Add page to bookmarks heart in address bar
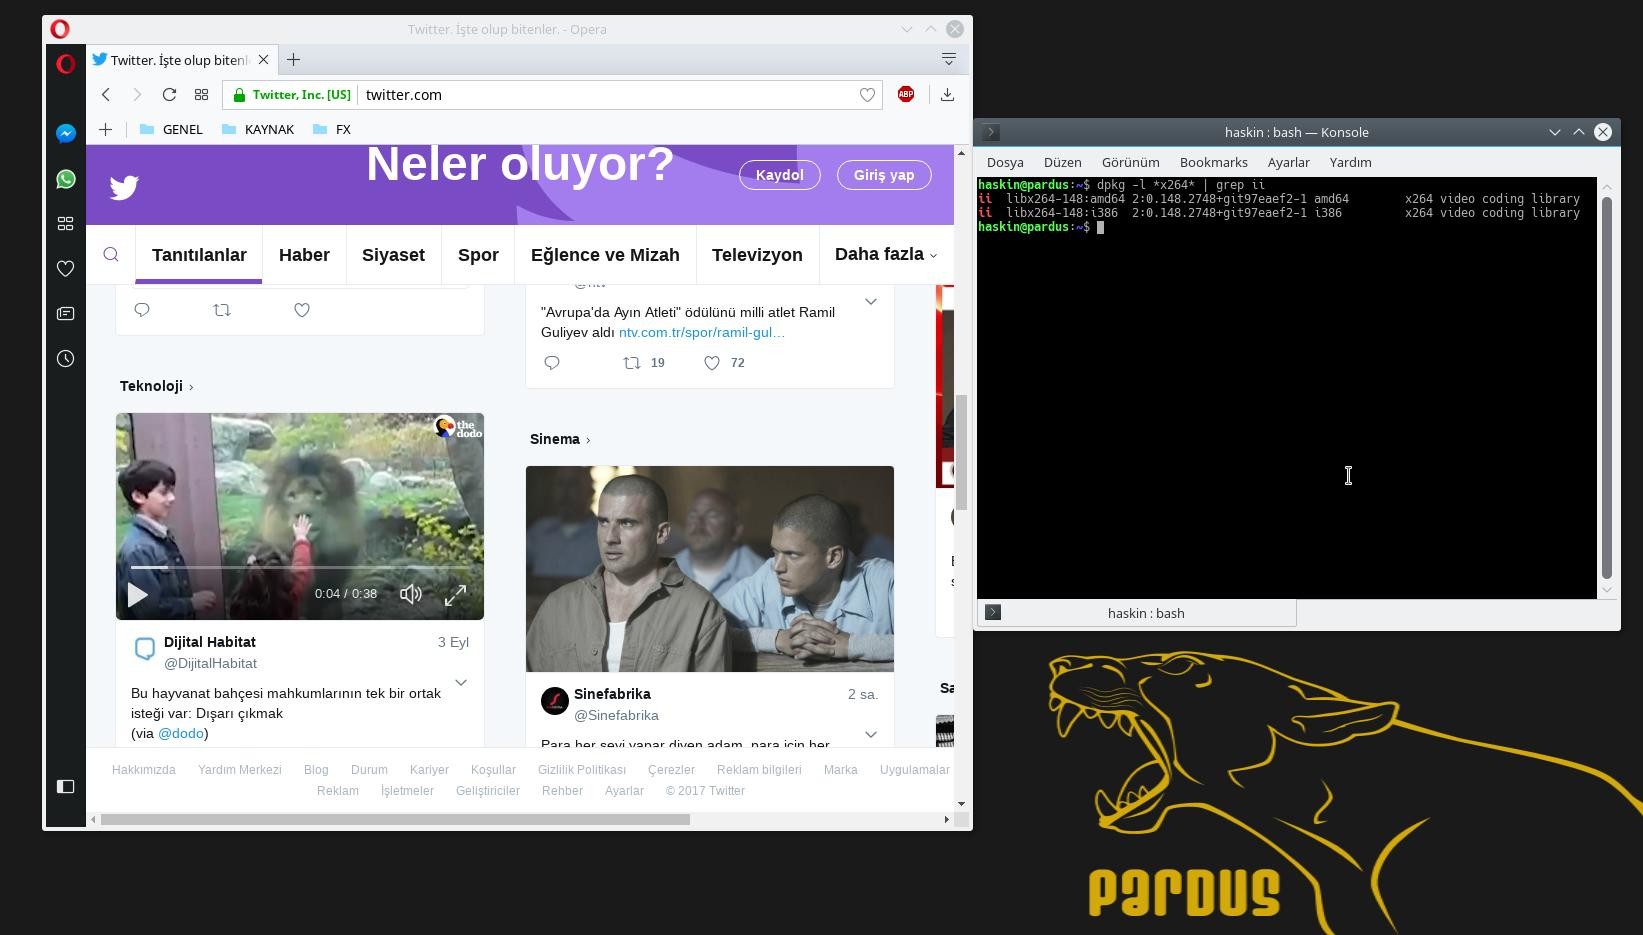This screenshot has height=935, width=1643. (x=867, y=95)
